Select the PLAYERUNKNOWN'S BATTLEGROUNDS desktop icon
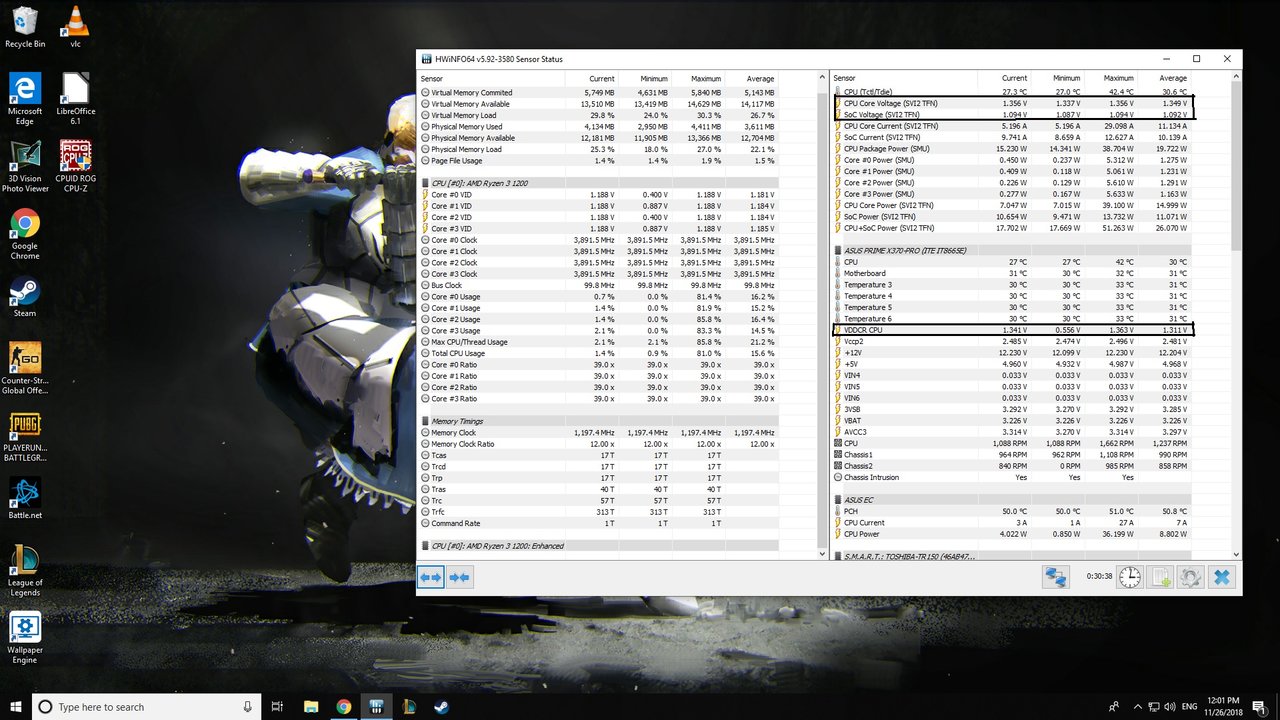 pyautogui.click(x=25, y=439)
